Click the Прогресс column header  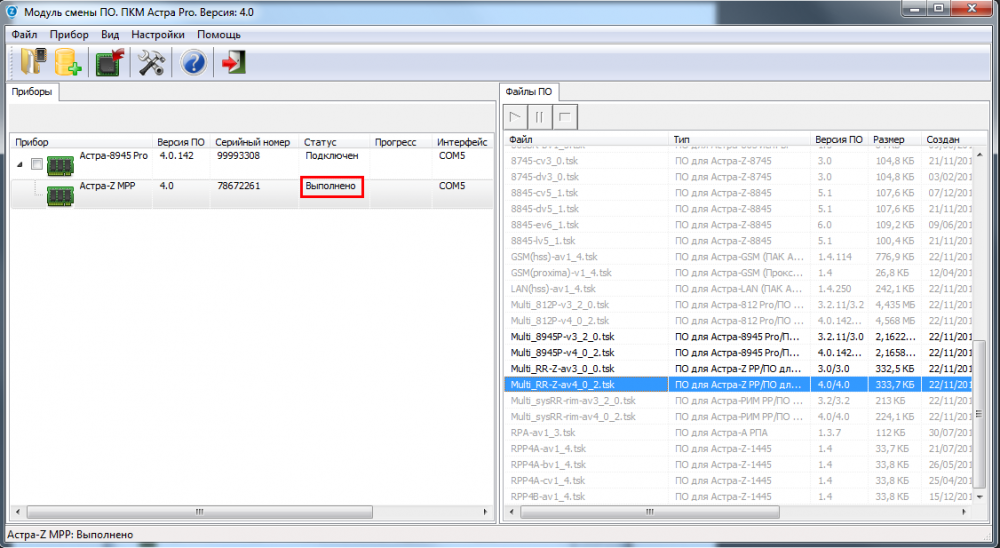[x=401, y=142]
